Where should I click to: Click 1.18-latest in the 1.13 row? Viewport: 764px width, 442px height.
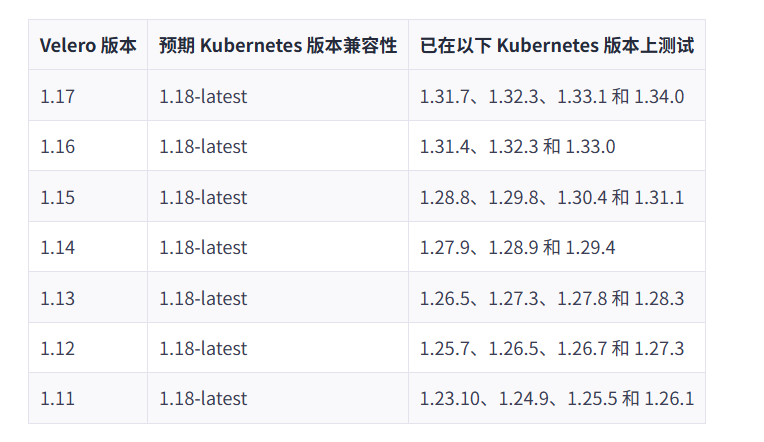click(x=203, y=298)
